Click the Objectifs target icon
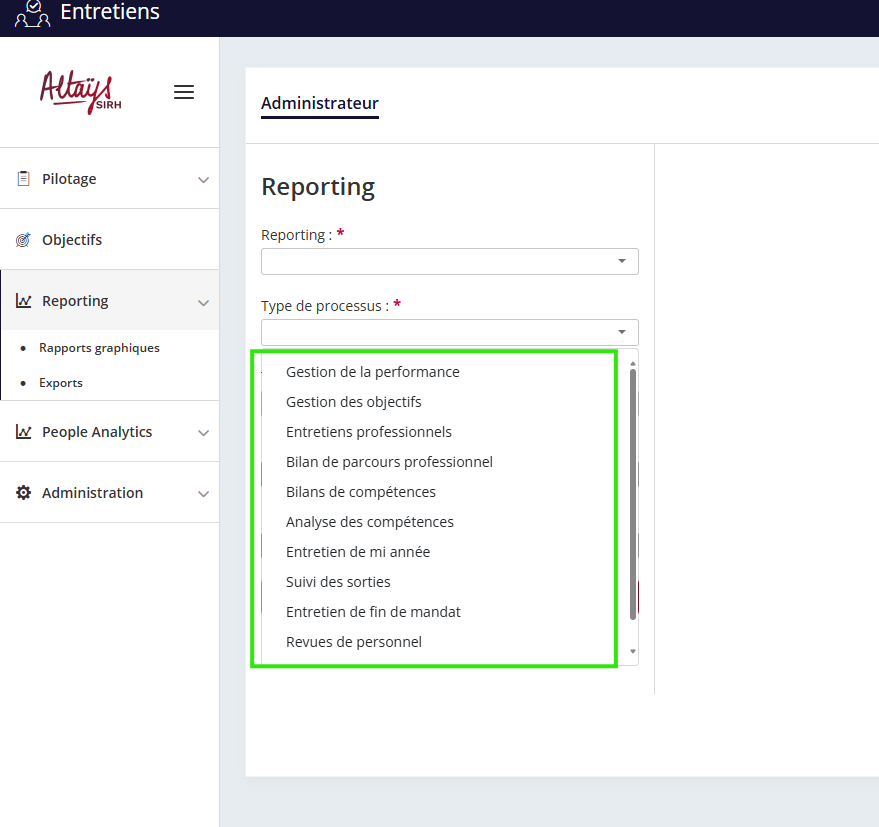Viewport: 879px width, 827px height. tap(23, 240)
